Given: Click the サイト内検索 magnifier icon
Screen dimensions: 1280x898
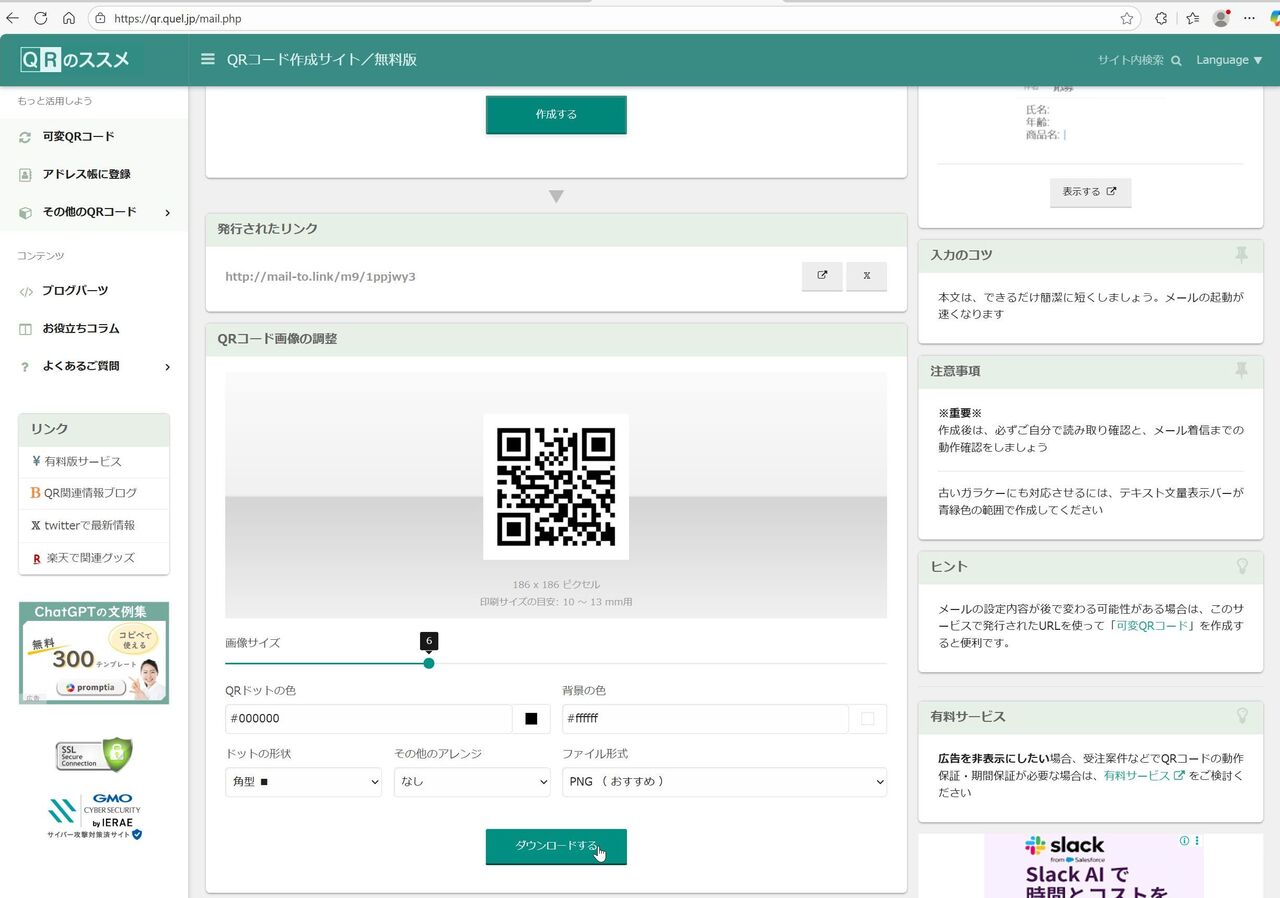Looking at the screenshot, I should [1176, 60].
